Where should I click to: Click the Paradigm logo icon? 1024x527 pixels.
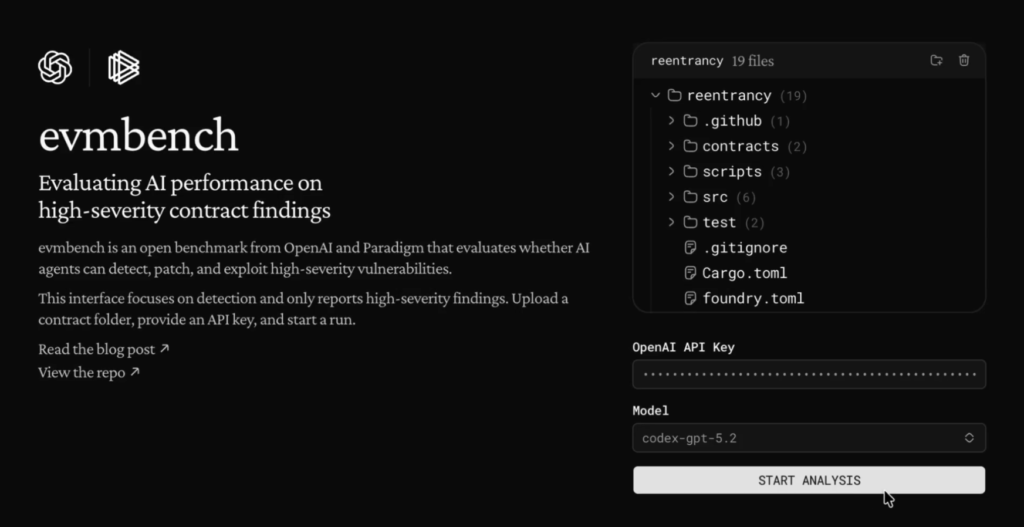pyautogui.click(x=123, y=68)
